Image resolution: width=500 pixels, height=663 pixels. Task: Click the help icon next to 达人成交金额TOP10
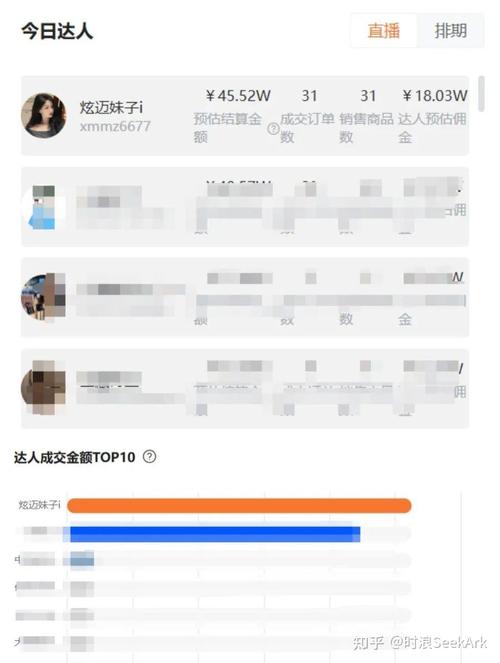pos(149,457)
